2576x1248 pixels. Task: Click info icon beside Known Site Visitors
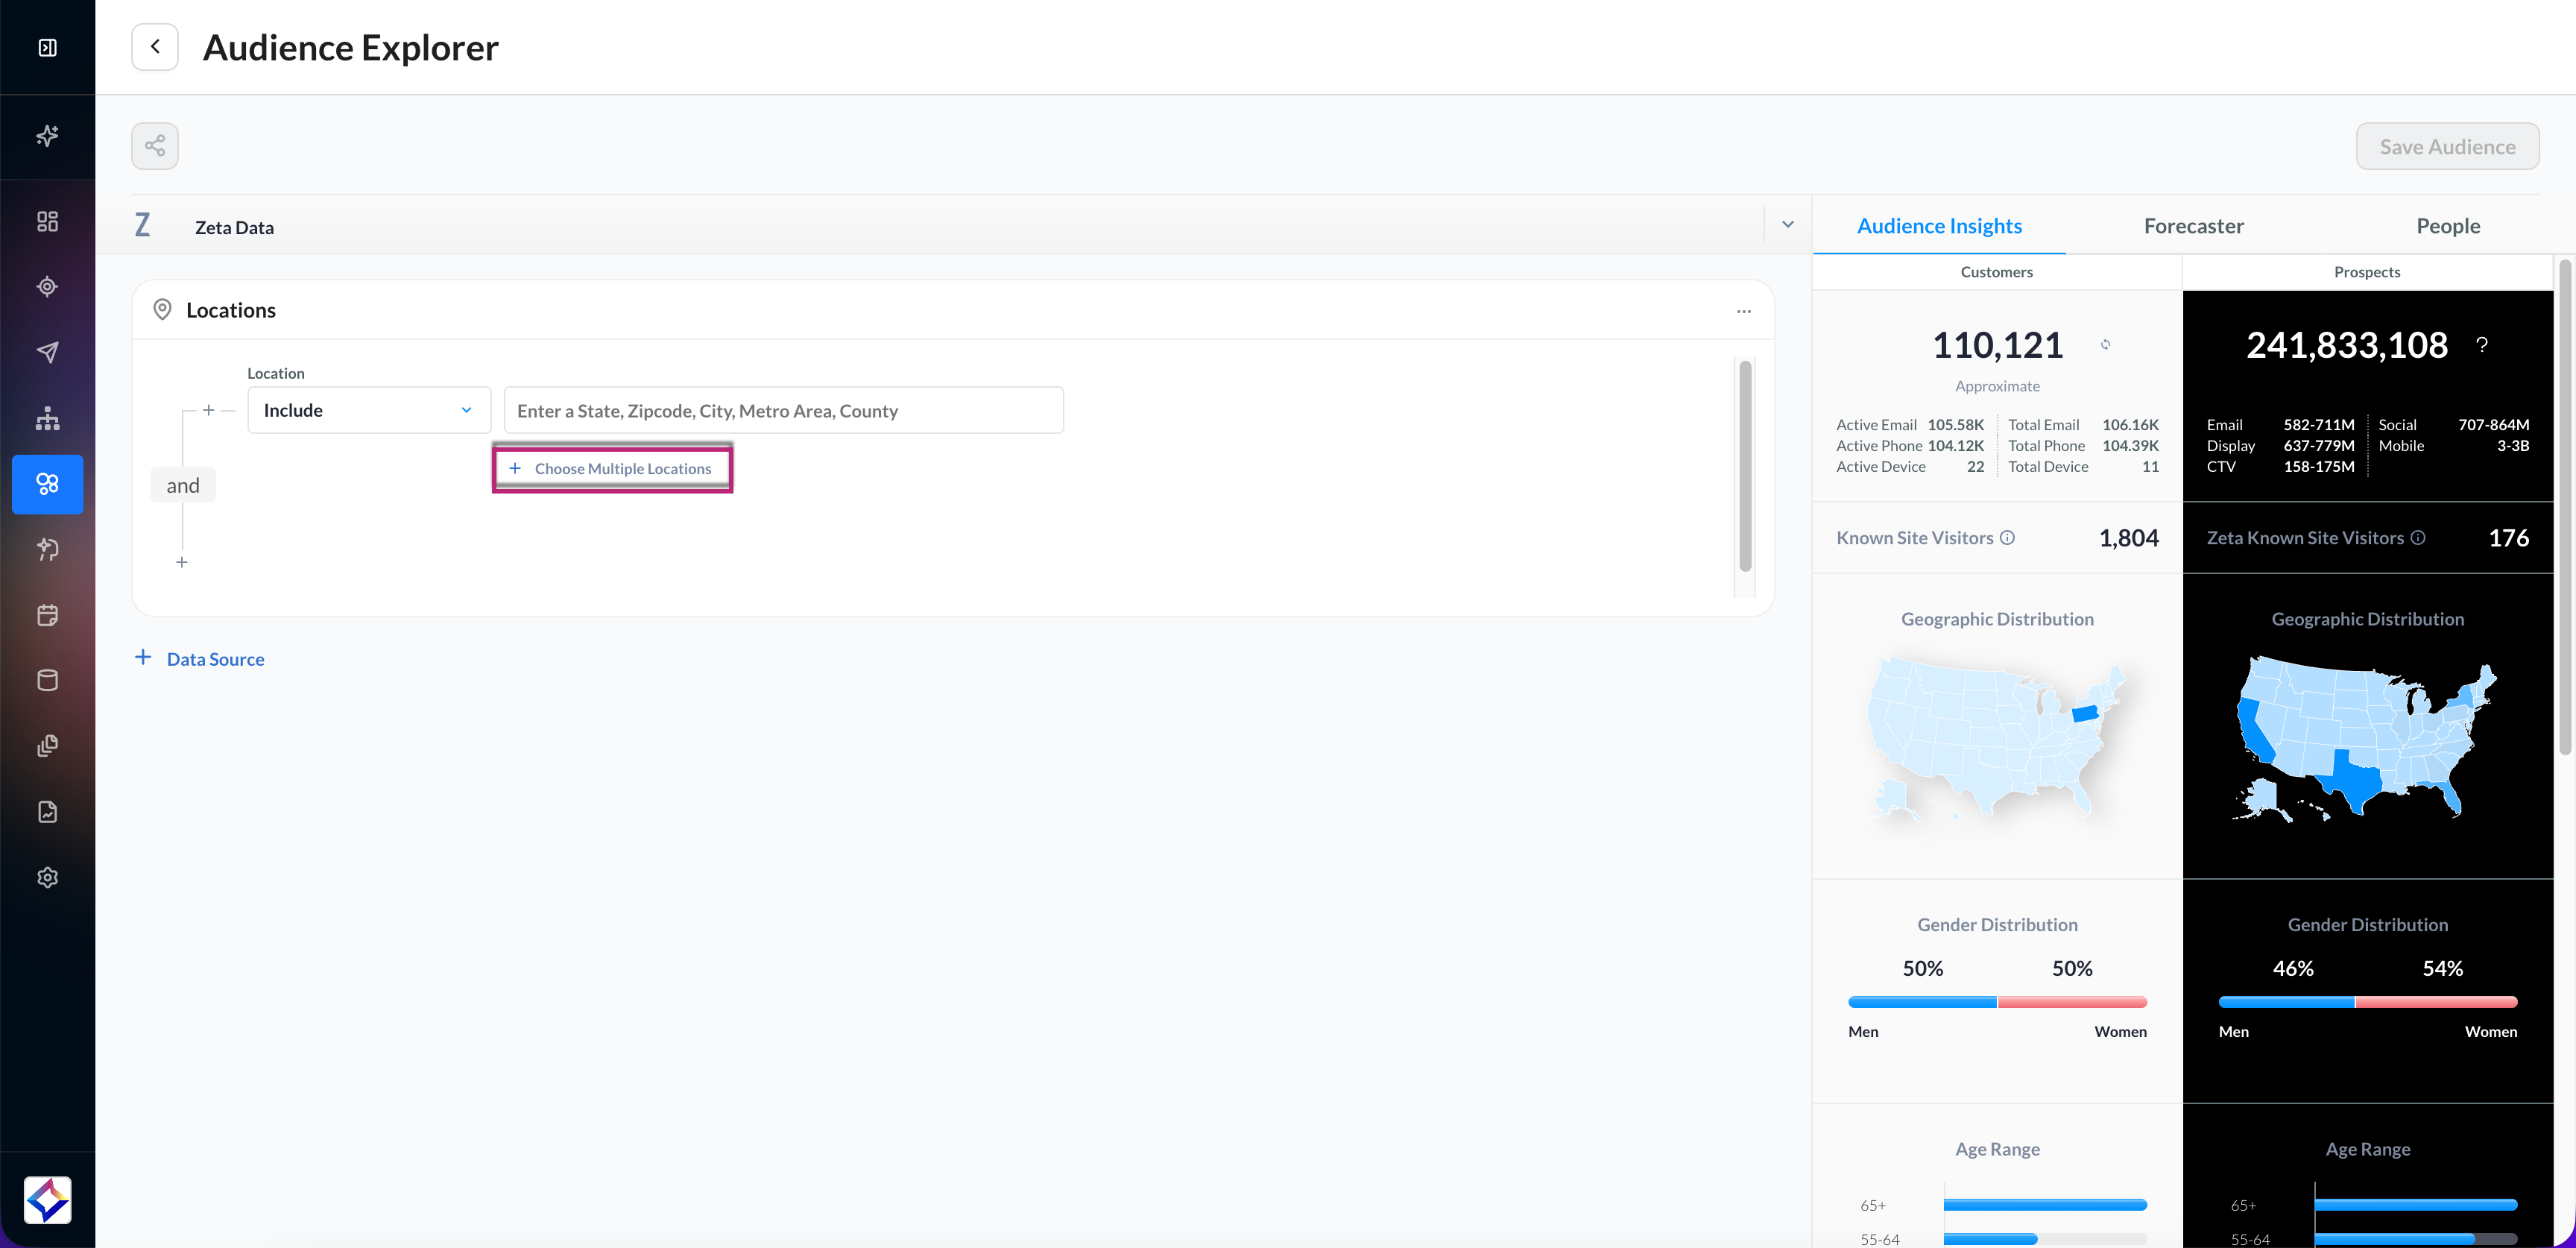(x=2007, y=538)
